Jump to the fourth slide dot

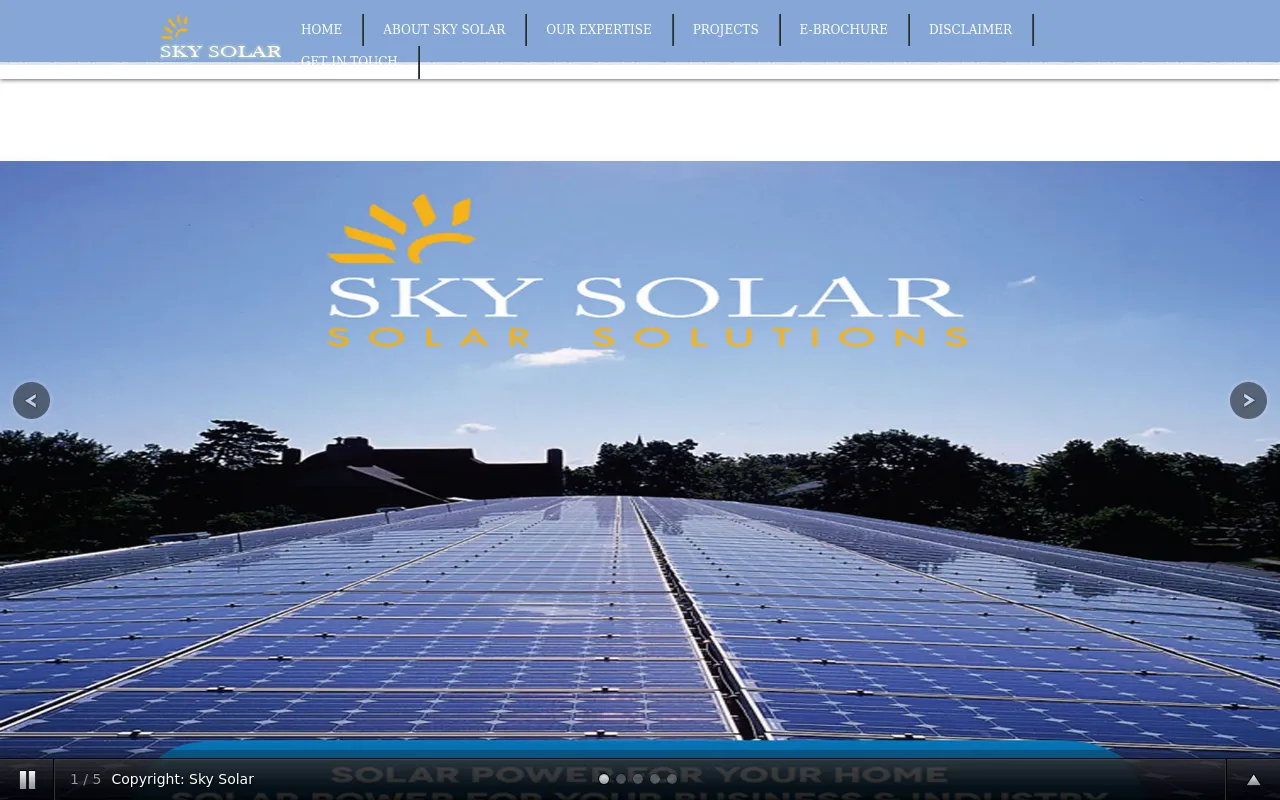click(655, 779)
